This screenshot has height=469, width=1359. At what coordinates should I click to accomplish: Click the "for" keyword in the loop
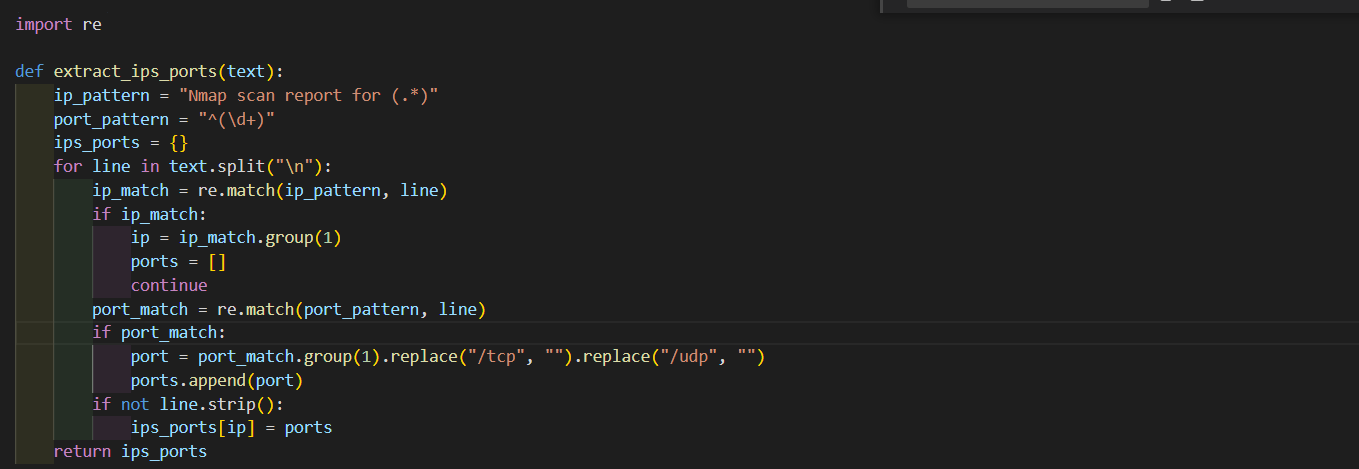click(x=68, y=166)
